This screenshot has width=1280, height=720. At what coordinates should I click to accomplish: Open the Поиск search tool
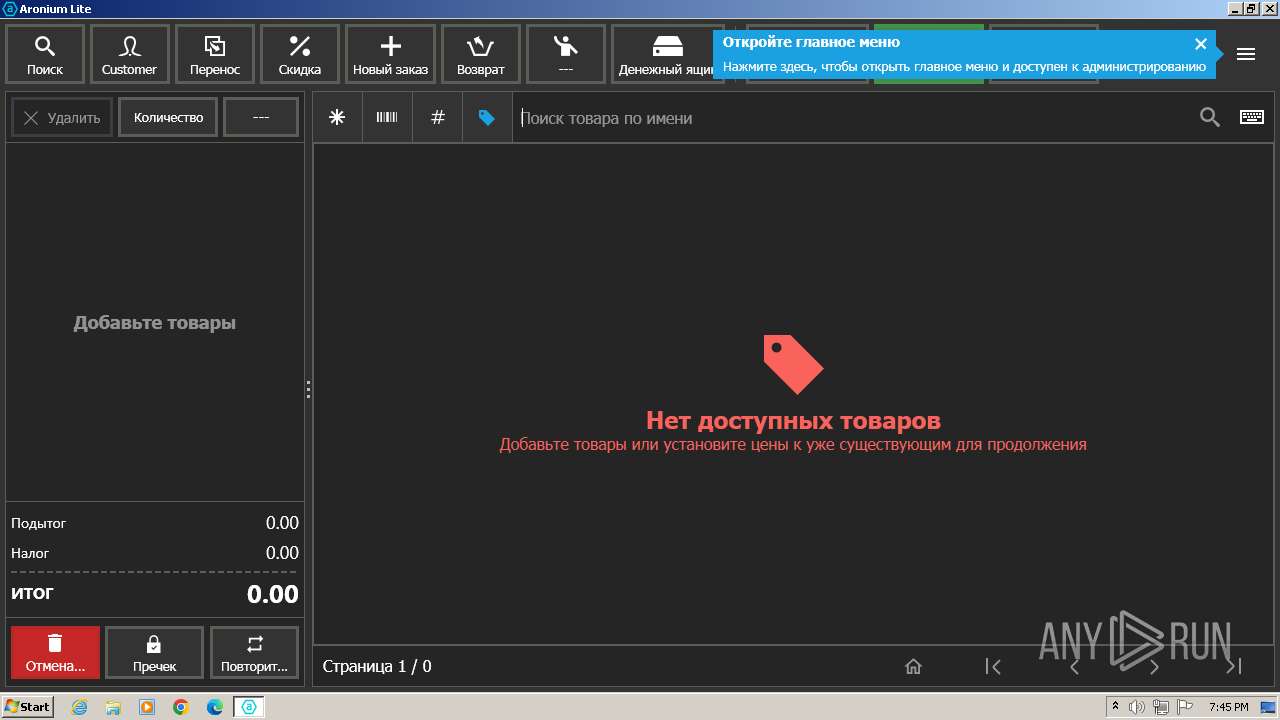[44, 54]
